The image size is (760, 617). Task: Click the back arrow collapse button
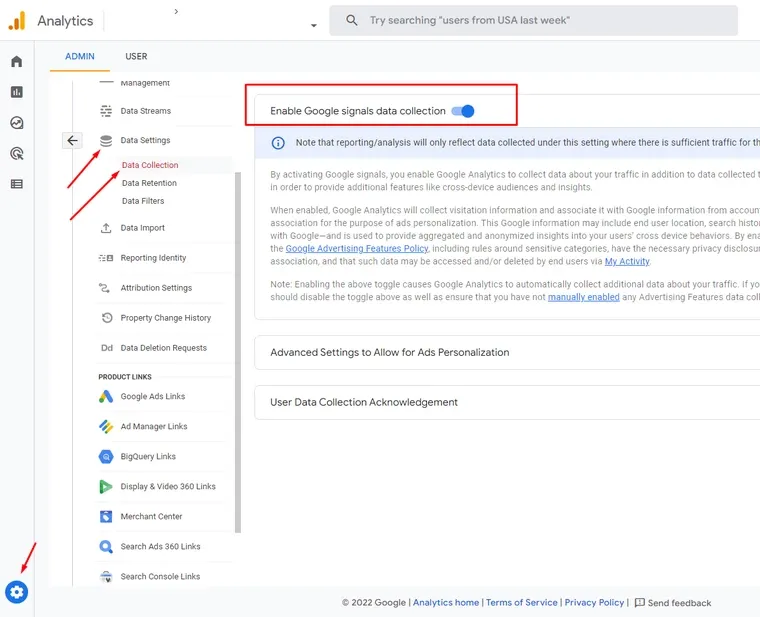(72, 141)
